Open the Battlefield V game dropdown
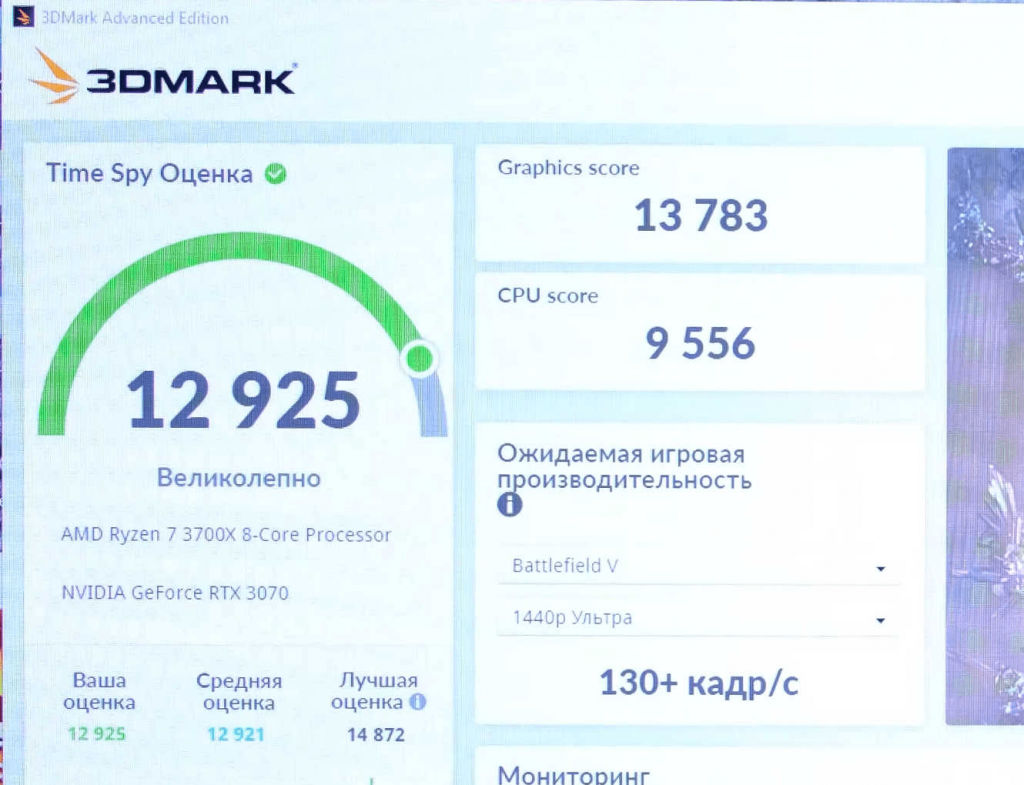The width and height of the screenshot is (1024, 785). pos(698,566)
